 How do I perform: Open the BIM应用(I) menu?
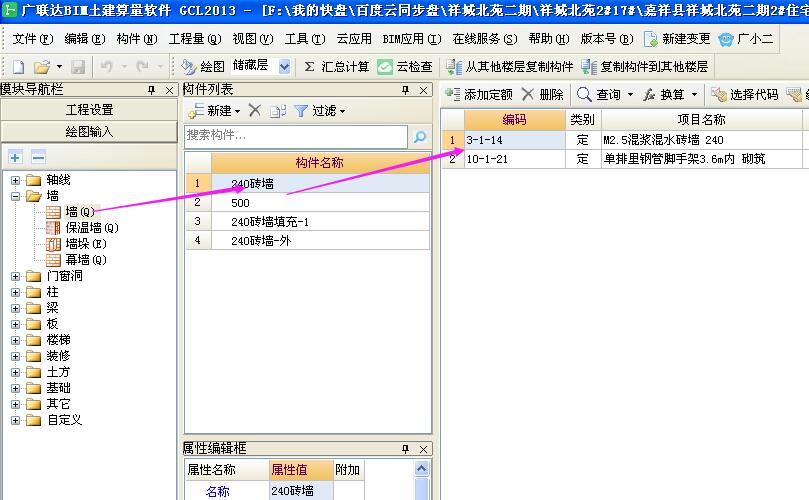click(x=412, y=39)
